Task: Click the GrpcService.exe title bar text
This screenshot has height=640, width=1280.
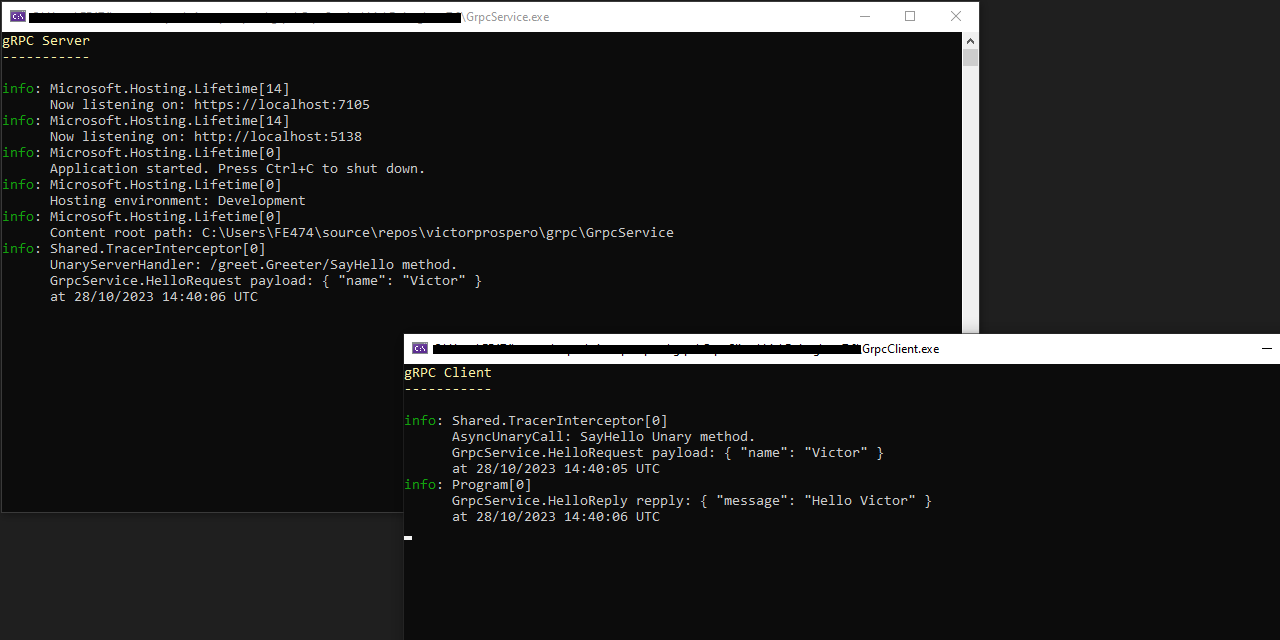Action: point(507,16)
